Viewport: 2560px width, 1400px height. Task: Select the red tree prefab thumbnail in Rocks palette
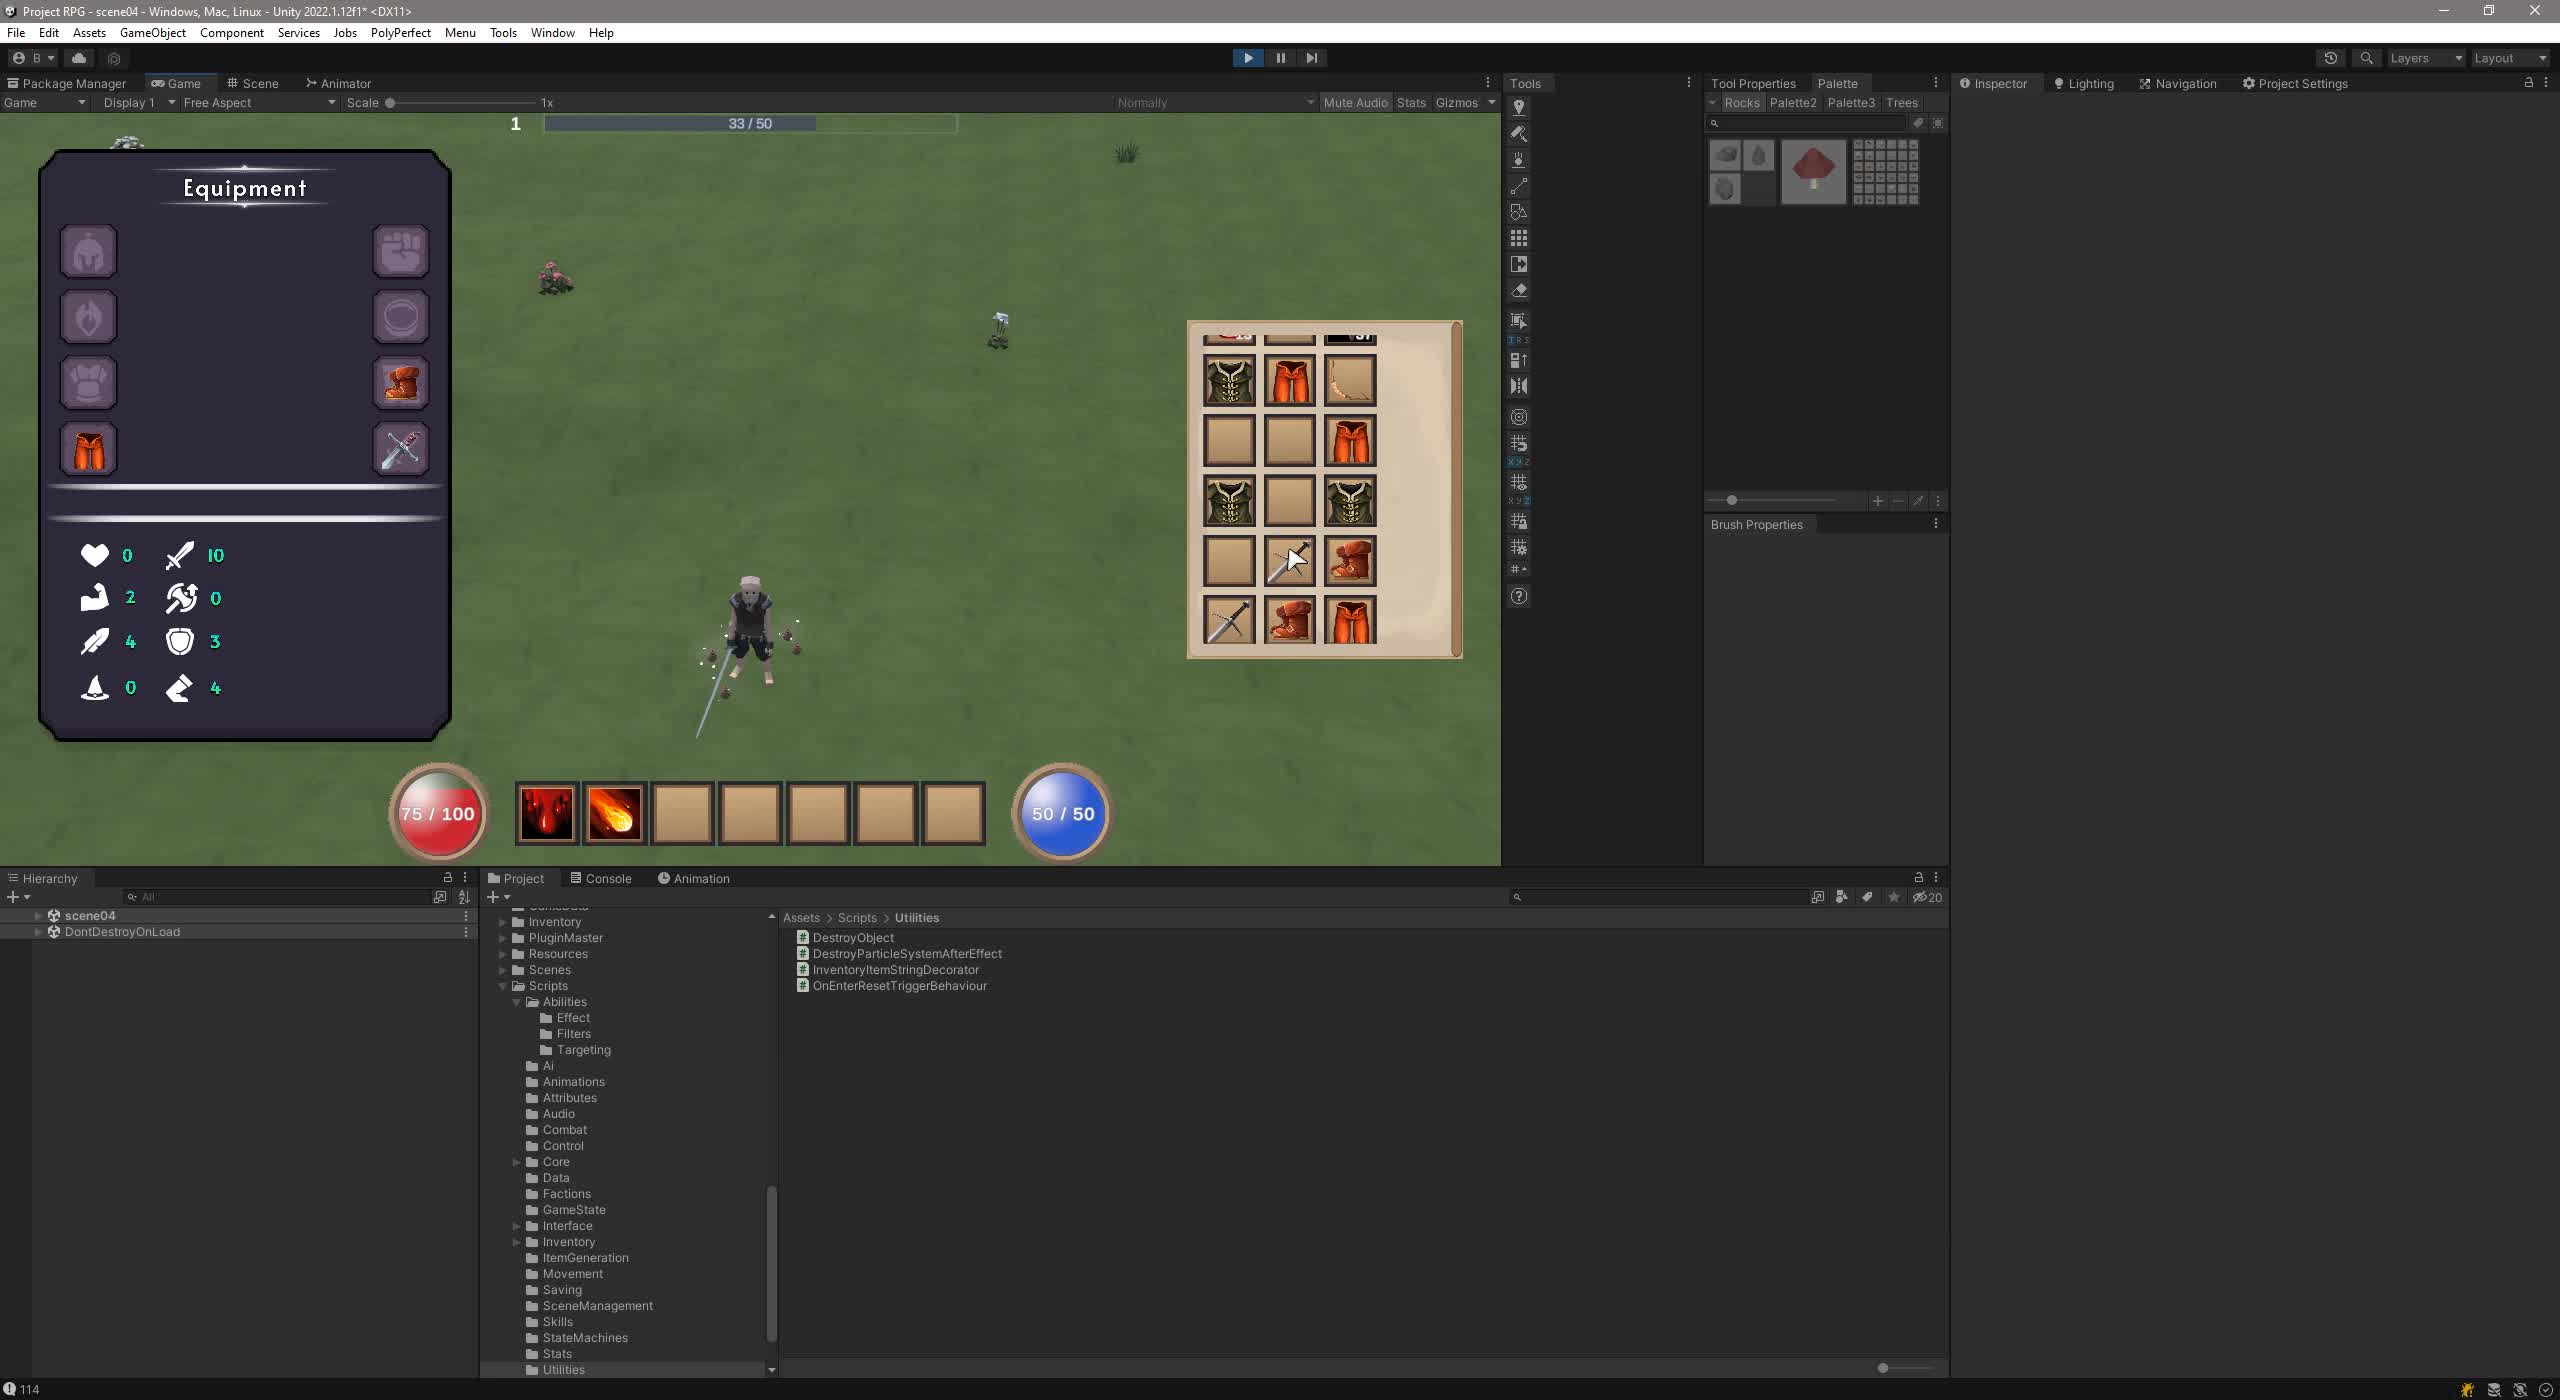1813,170
